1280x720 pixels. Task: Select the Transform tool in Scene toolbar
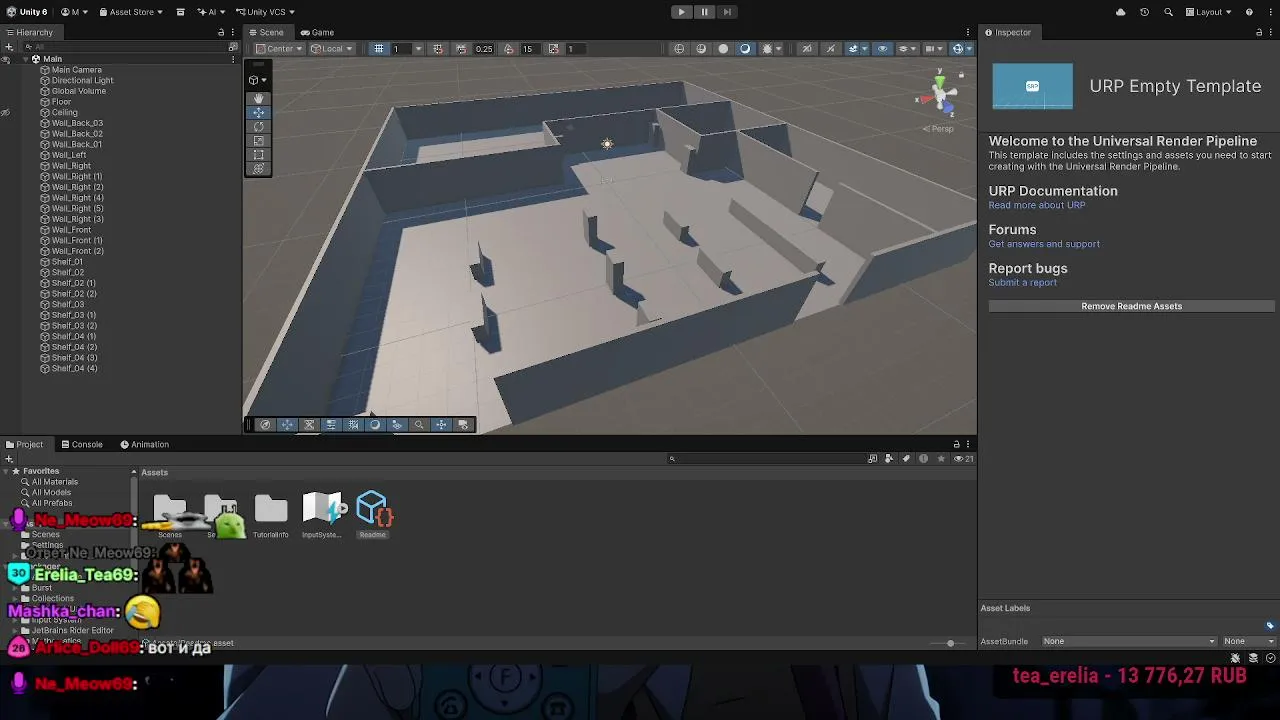(x=259, y=168)
